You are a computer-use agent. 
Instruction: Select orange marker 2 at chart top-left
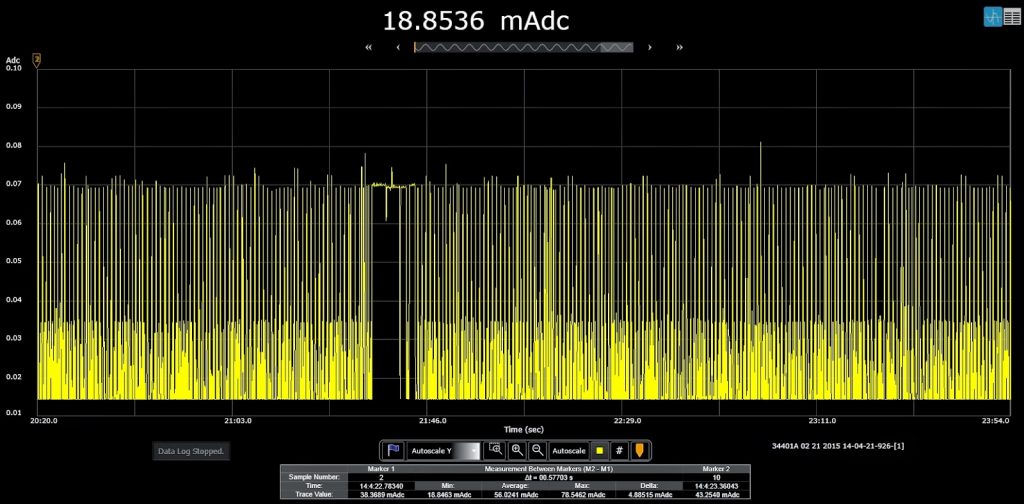[37, 60]
